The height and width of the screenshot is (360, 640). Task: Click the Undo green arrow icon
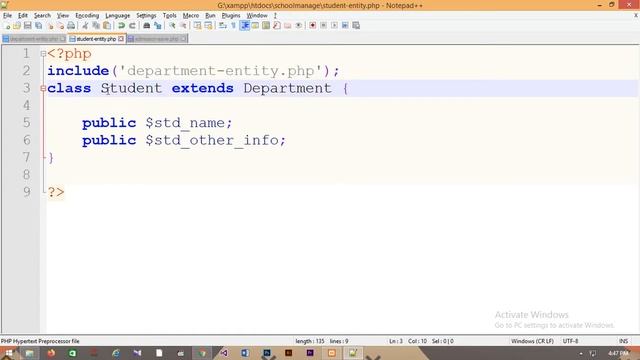[x=121, y=26]
